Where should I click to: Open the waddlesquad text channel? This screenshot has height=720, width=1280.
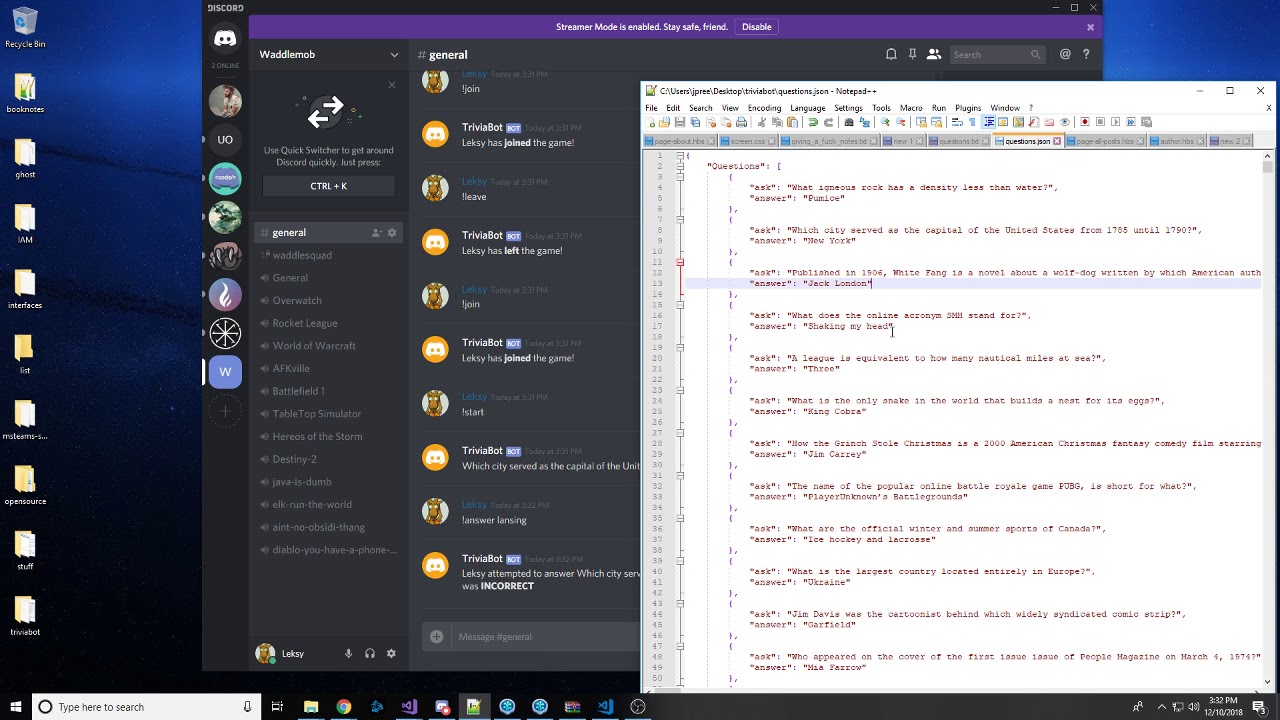(329, 255)
